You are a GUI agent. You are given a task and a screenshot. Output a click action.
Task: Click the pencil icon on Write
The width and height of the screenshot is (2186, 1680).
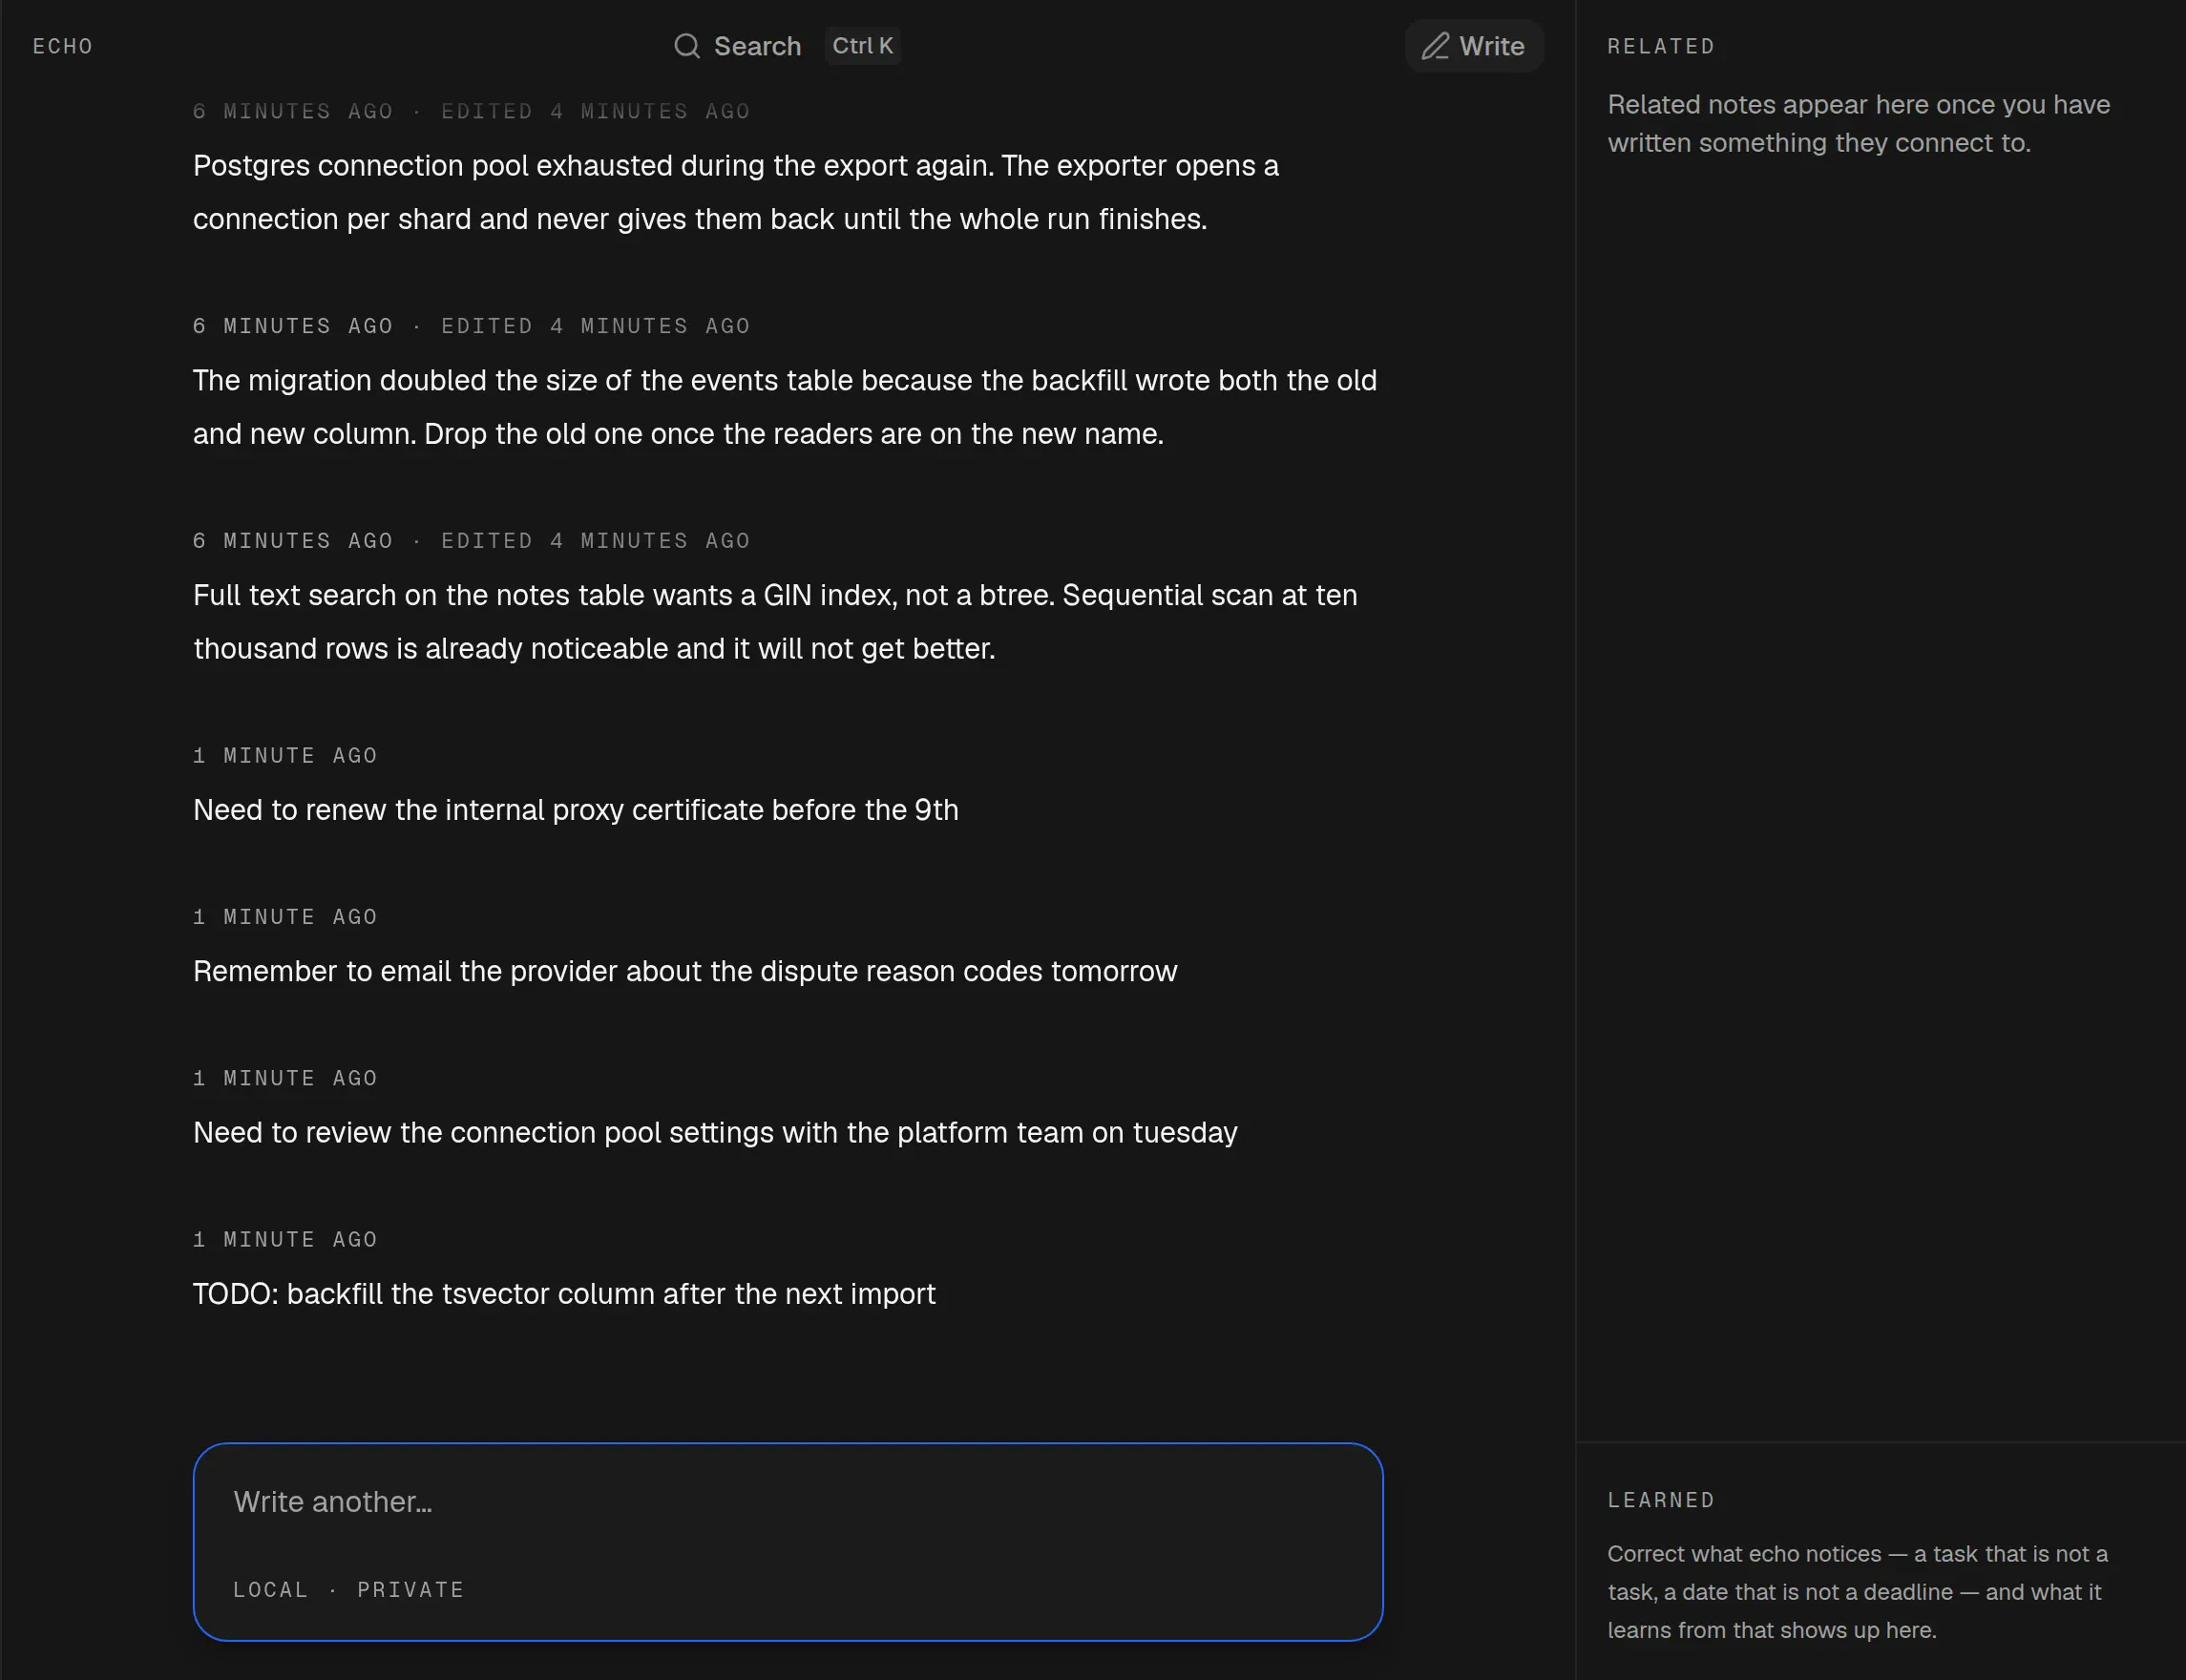point(1435,46)
